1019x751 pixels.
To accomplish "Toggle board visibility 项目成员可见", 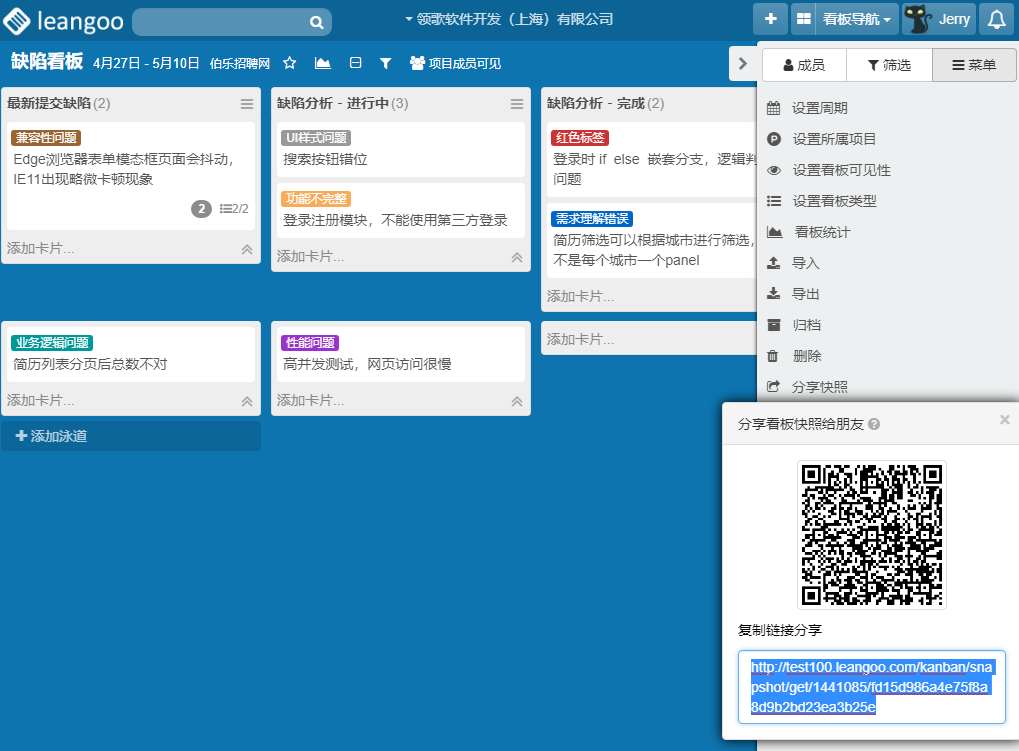I will (455, 63).
